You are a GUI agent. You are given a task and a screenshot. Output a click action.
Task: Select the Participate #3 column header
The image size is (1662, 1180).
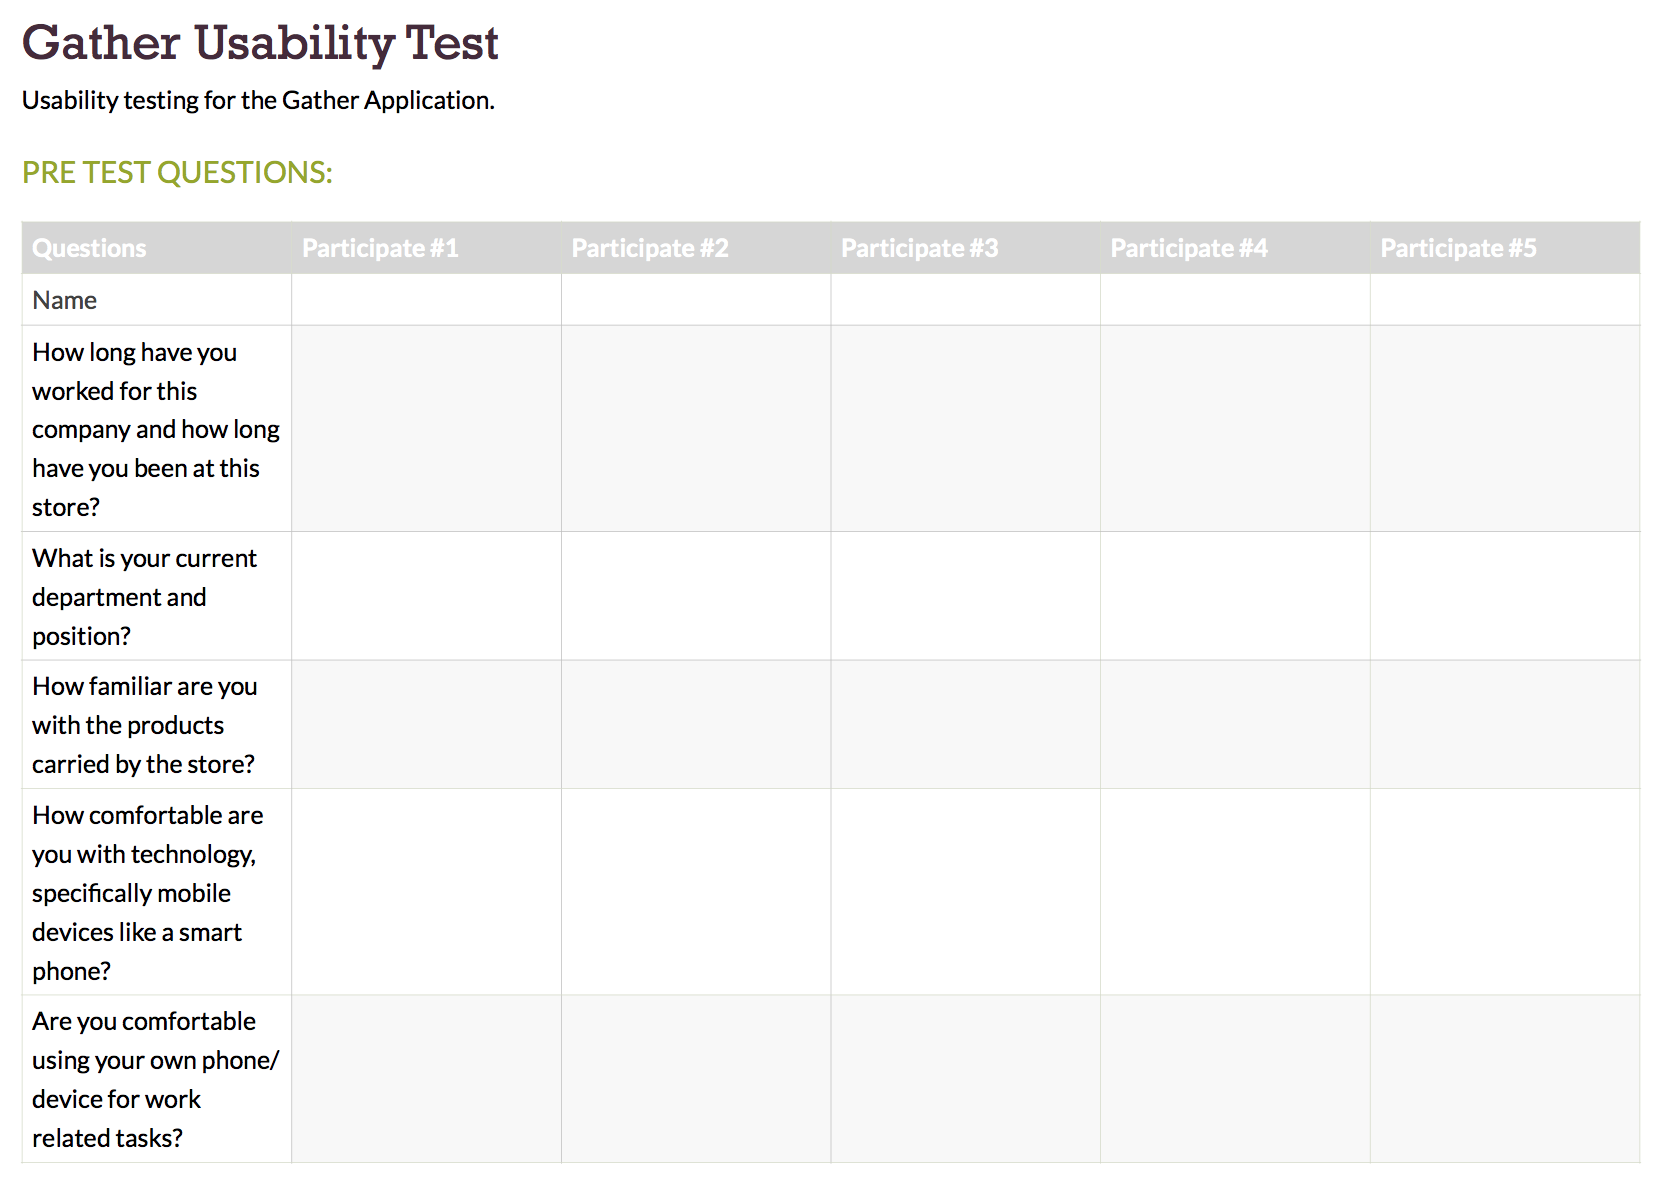coord(919,248)
